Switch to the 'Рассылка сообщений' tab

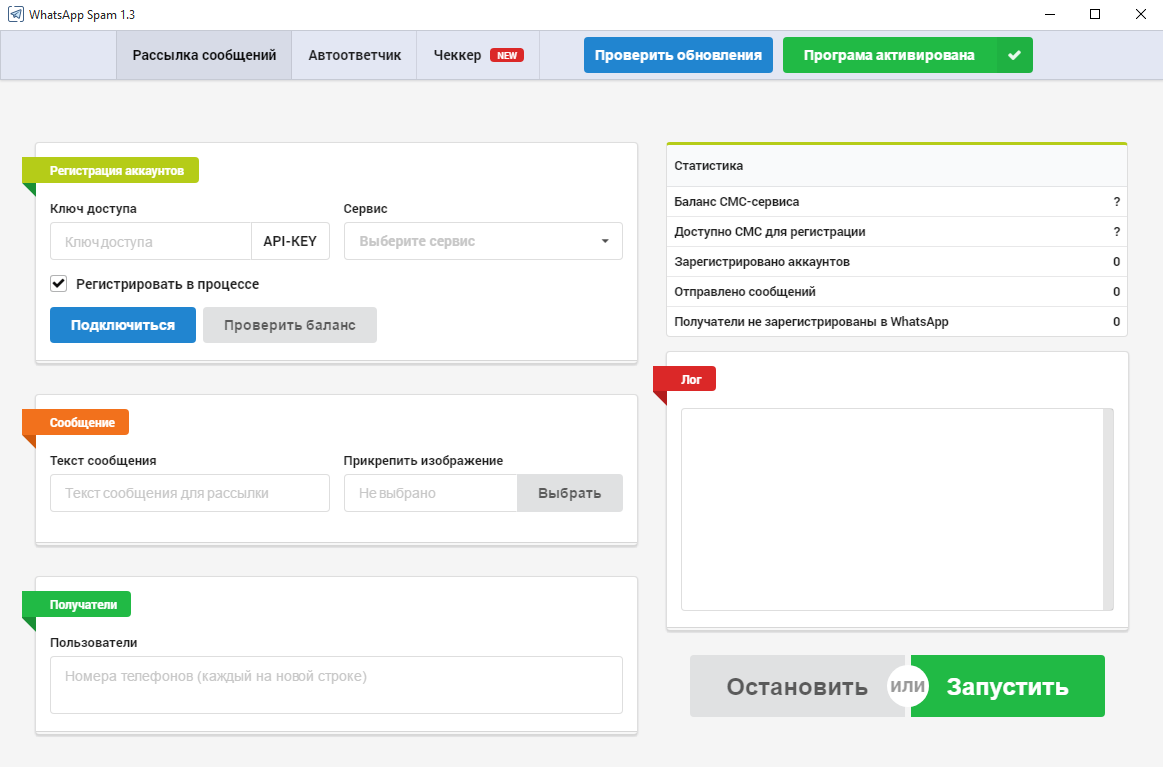tap(204, 56)
